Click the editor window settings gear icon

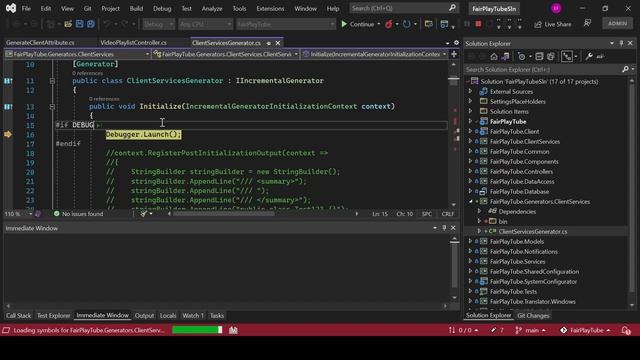coord(456,43)
